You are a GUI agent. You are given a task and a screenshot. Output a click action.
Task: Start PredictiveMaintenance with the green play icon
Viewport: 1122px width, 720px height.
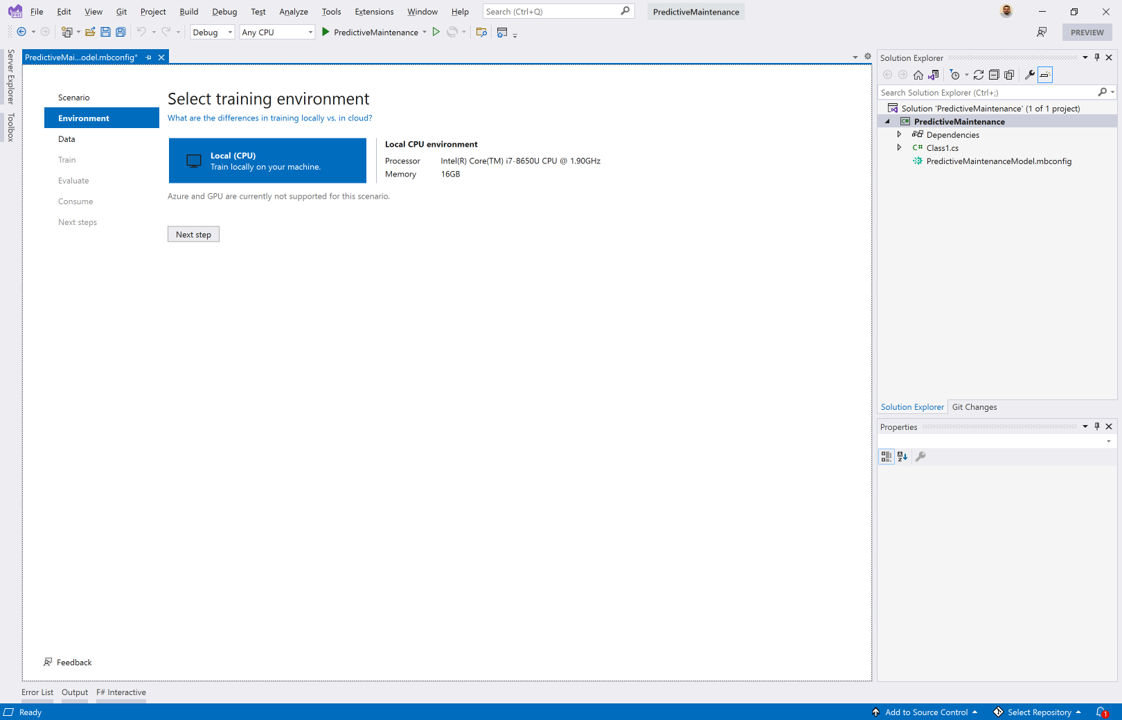pos(326,31)
